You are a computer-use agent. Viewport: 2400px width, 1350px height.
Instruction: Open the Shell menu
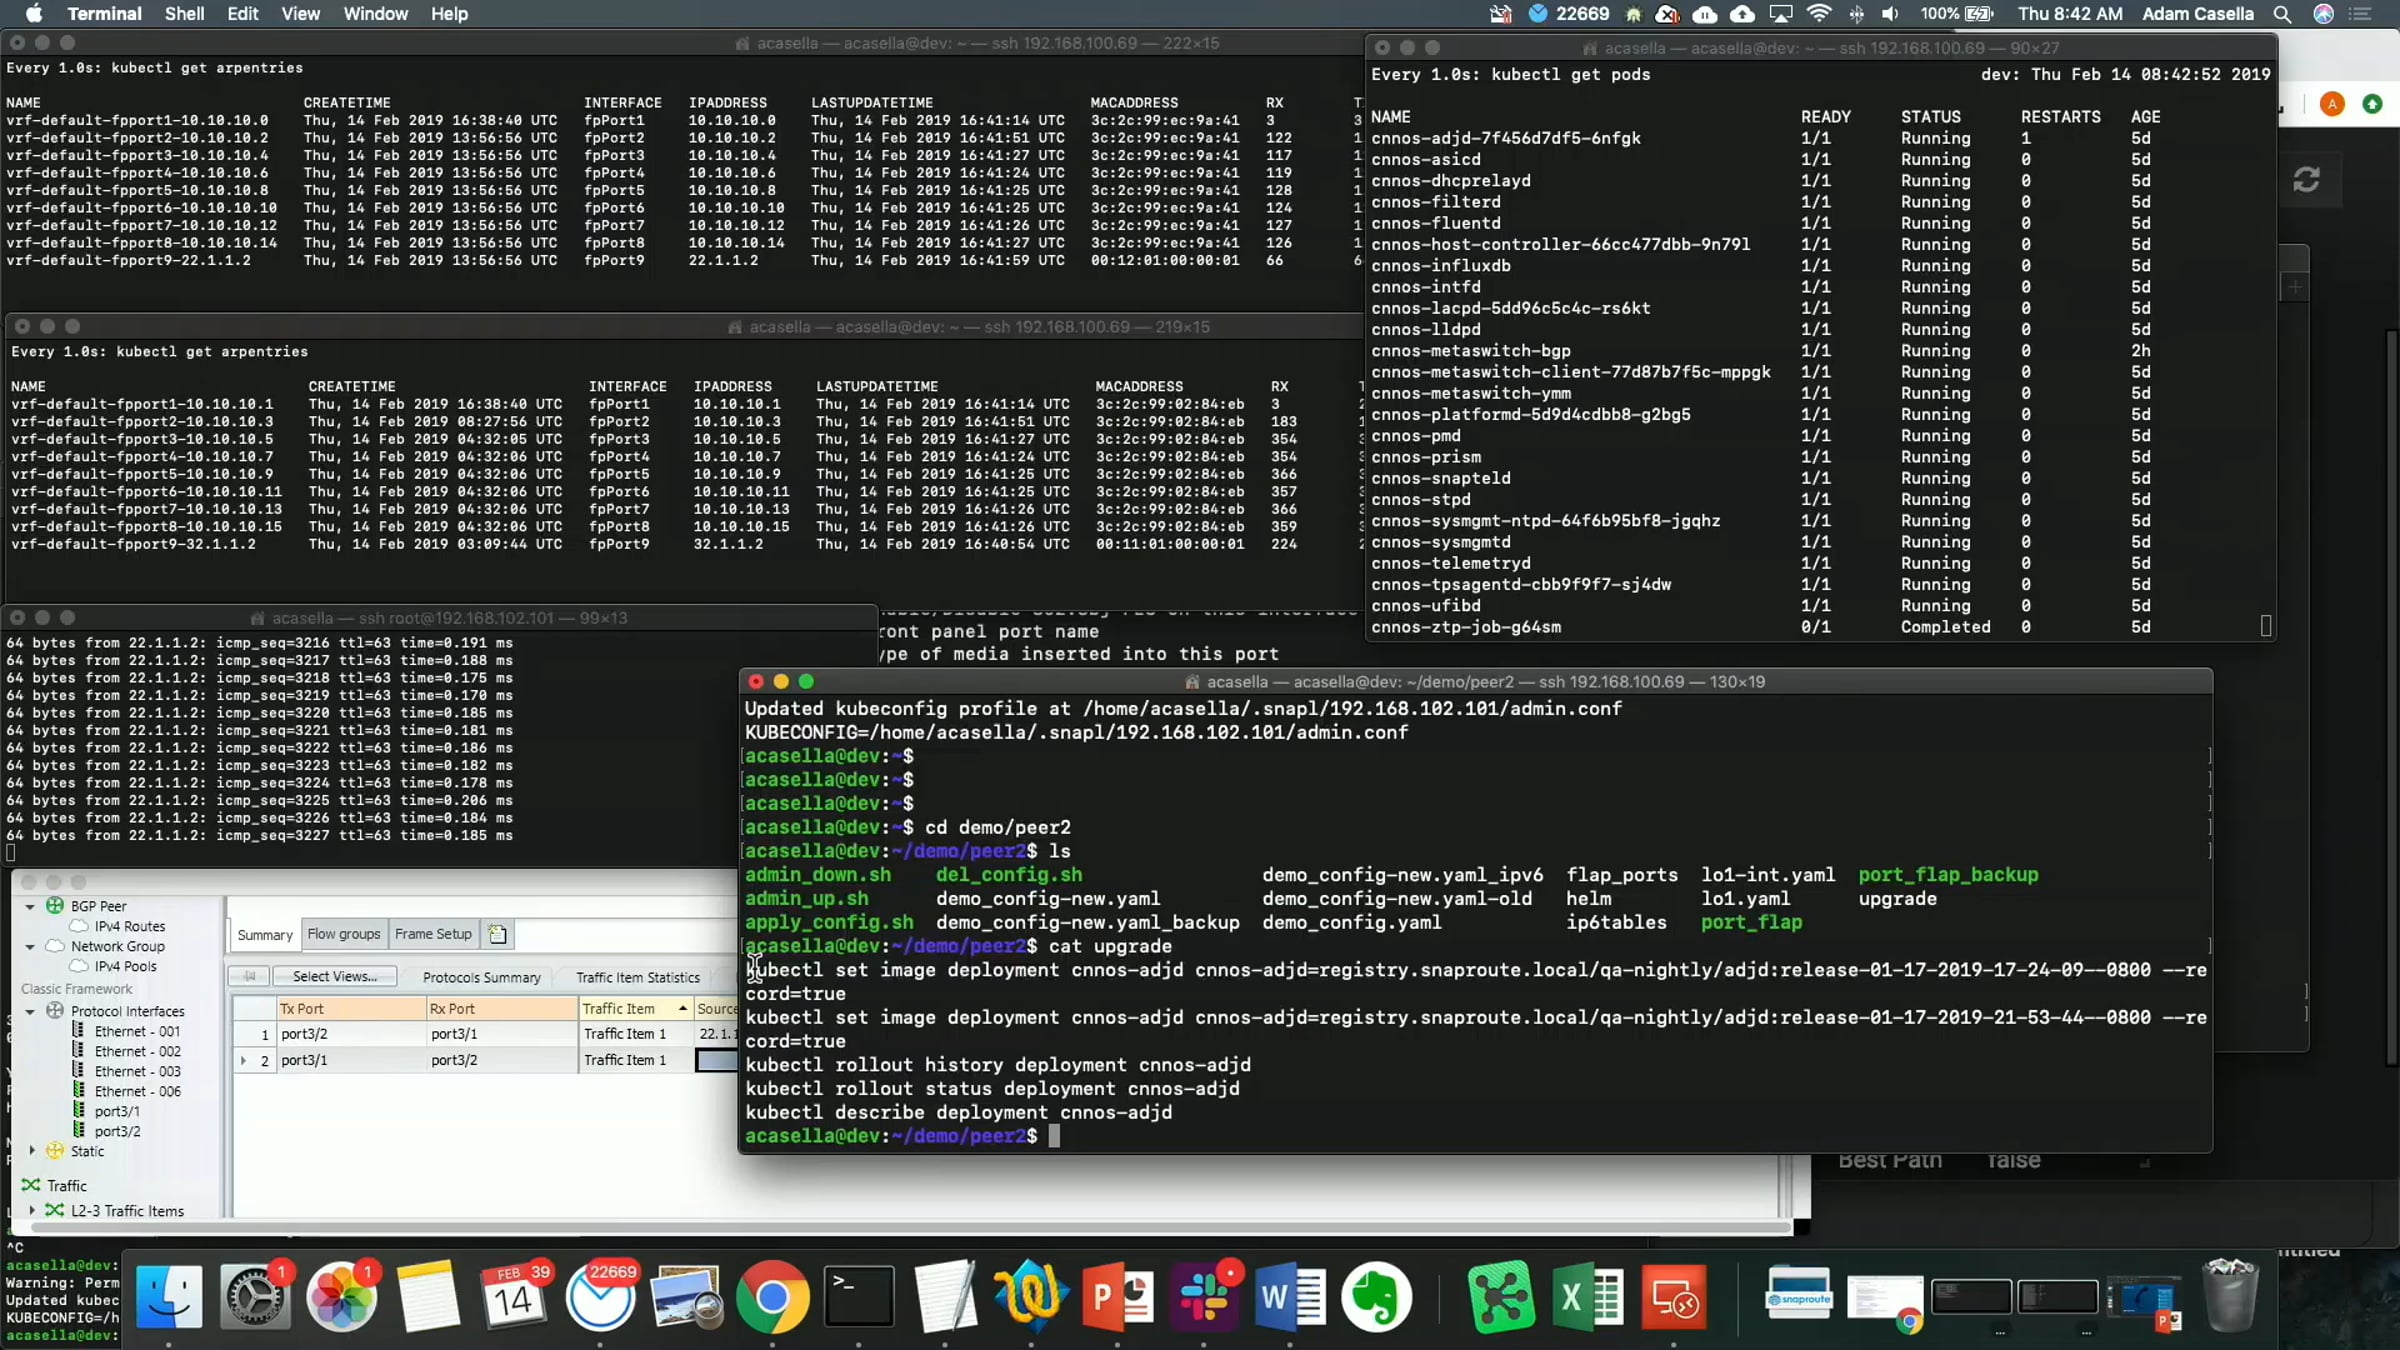click(x=184, y=14)
